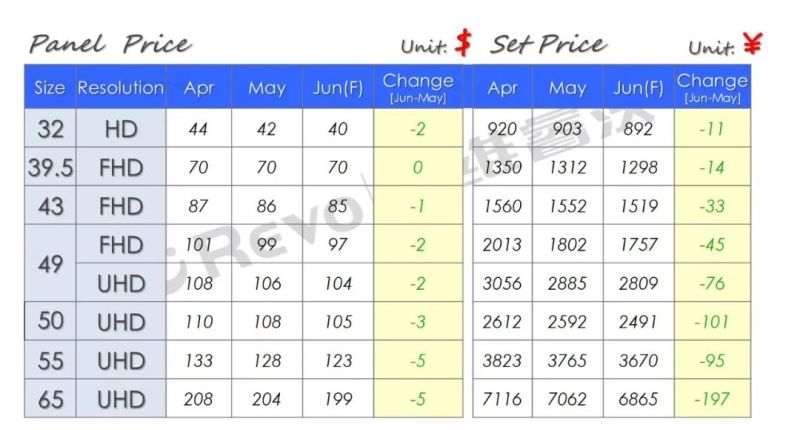Click the Panel Price "Apr" column header
800x430 pixels.
pos(199,88)
